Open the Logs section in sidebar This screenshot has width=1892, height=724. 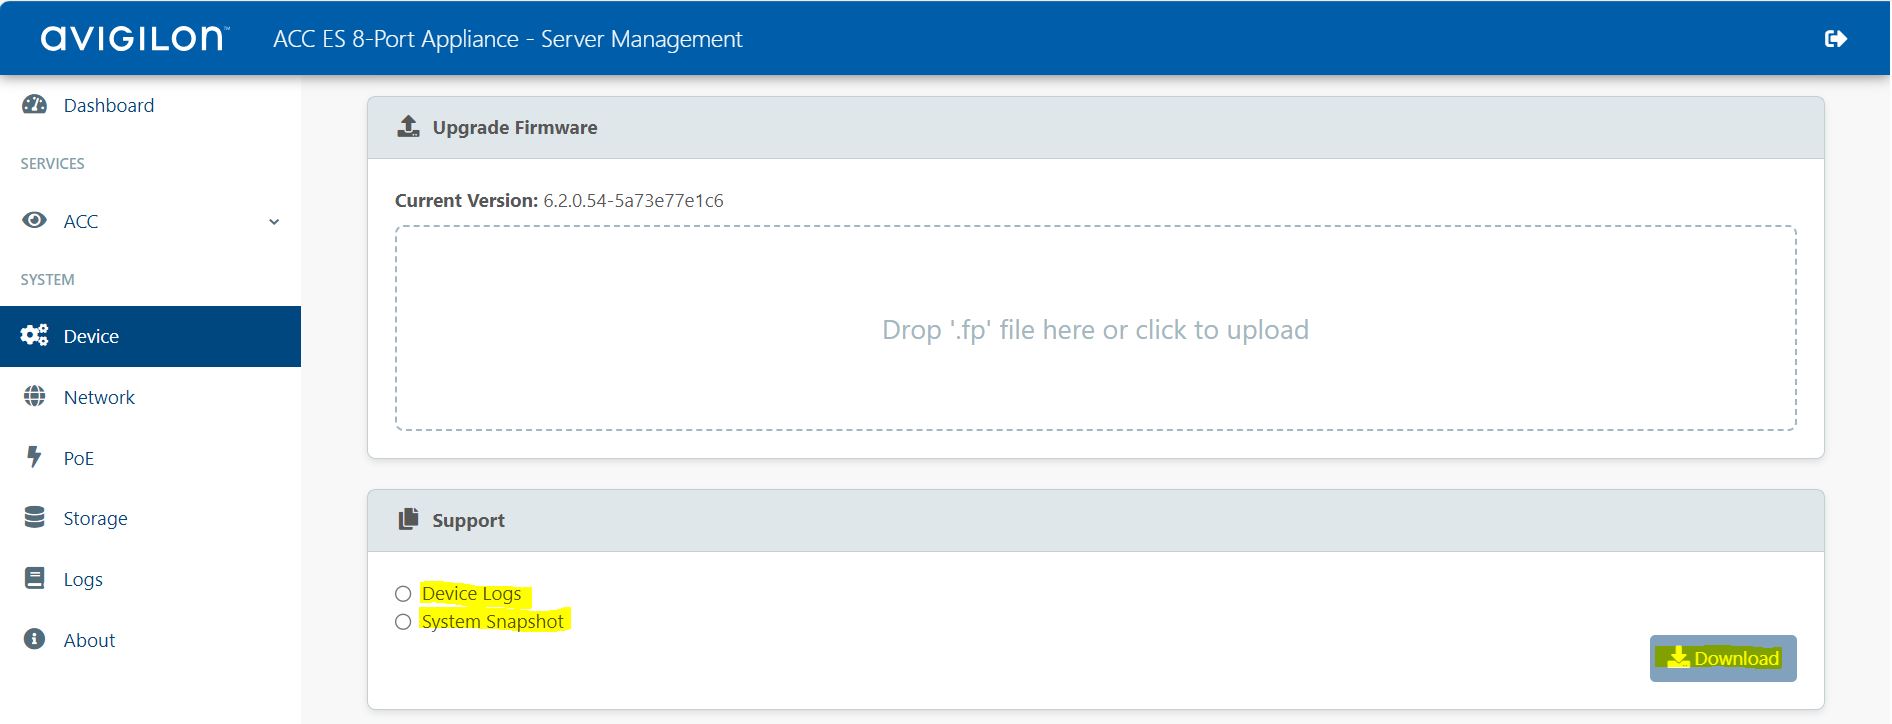click(83, 579)
